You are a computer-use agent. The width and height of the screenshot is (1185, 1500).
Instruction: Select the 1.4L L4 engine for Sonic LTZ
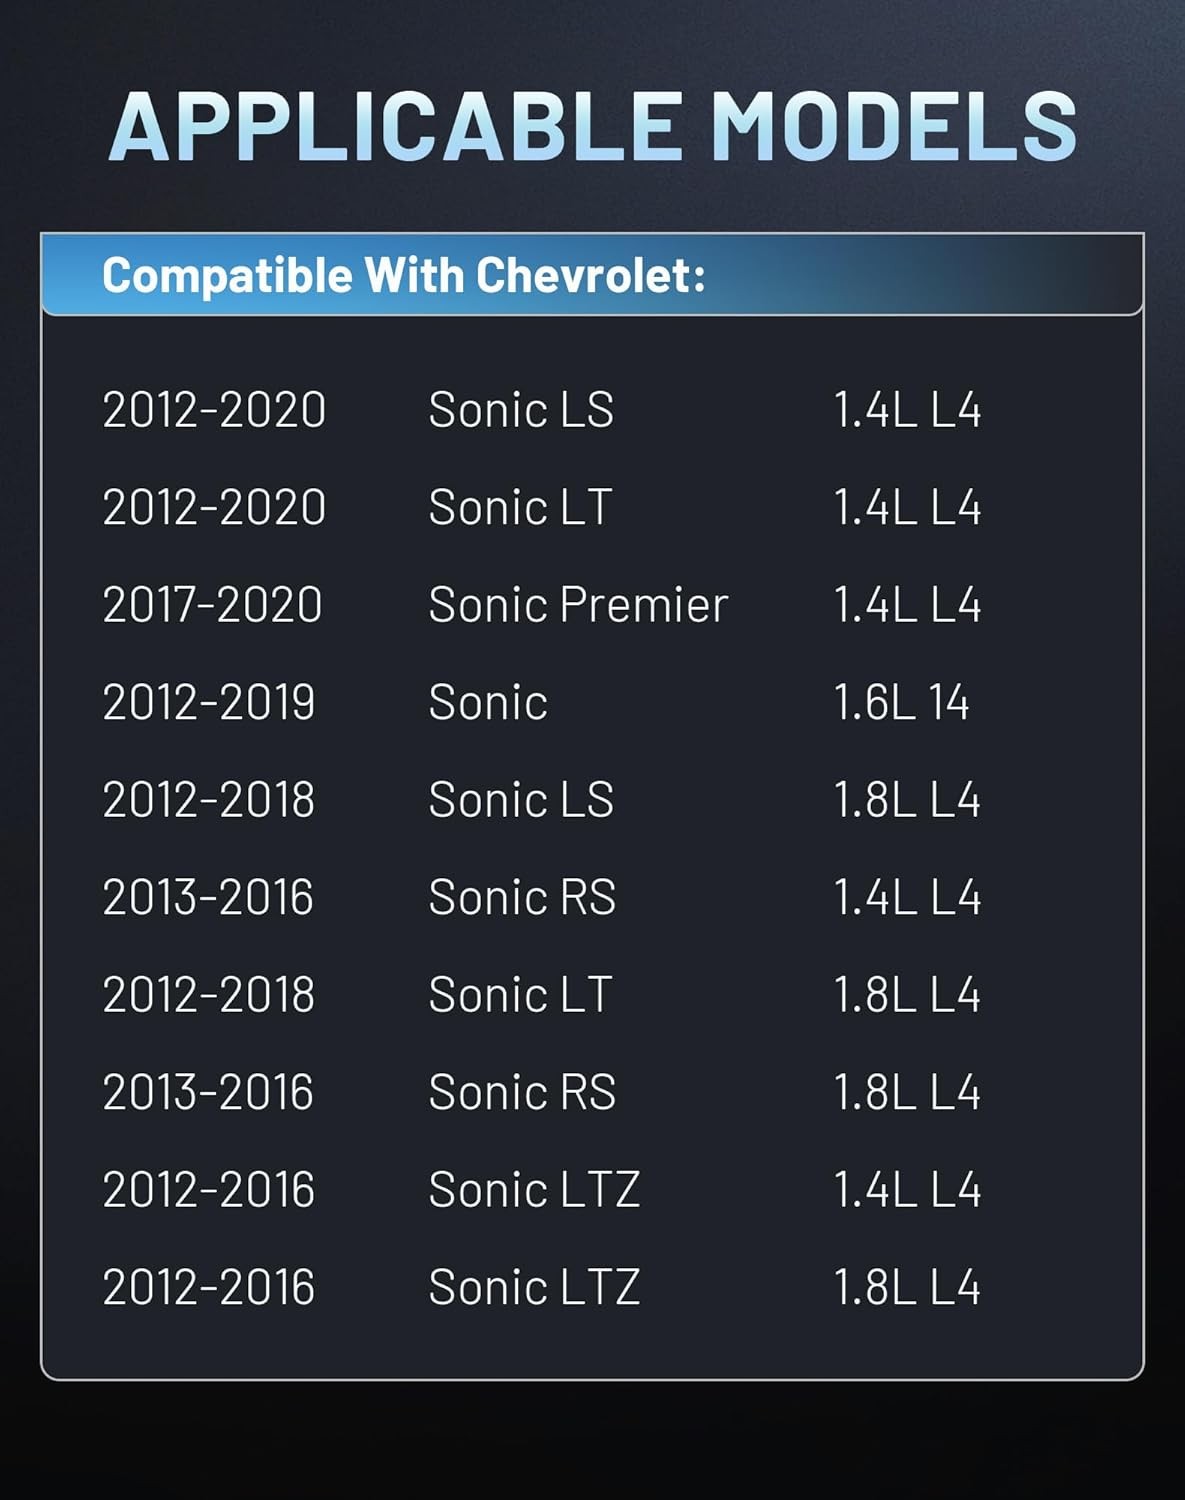[x=907, y=1190]
